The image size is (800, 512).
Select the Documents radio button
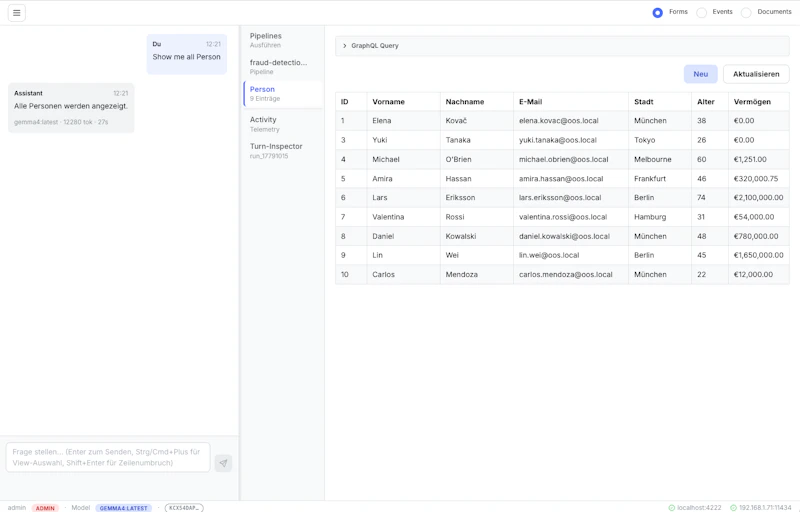point(746,12)
